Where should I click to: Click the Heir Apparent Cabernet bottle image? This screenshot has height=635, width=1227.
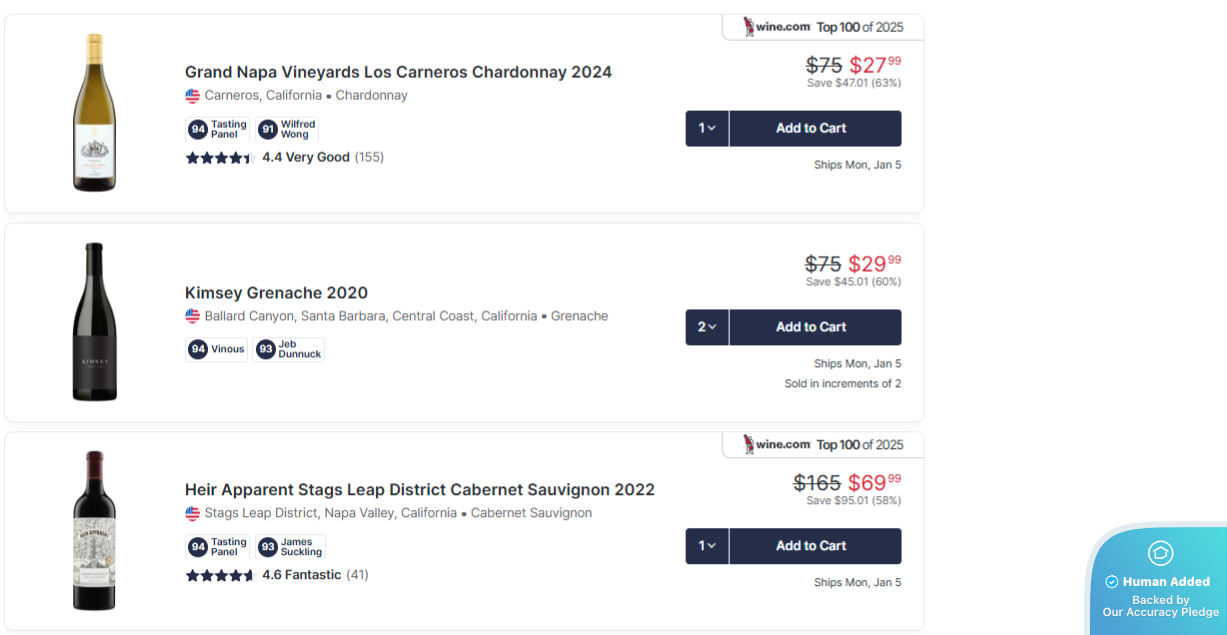(94, 530)
